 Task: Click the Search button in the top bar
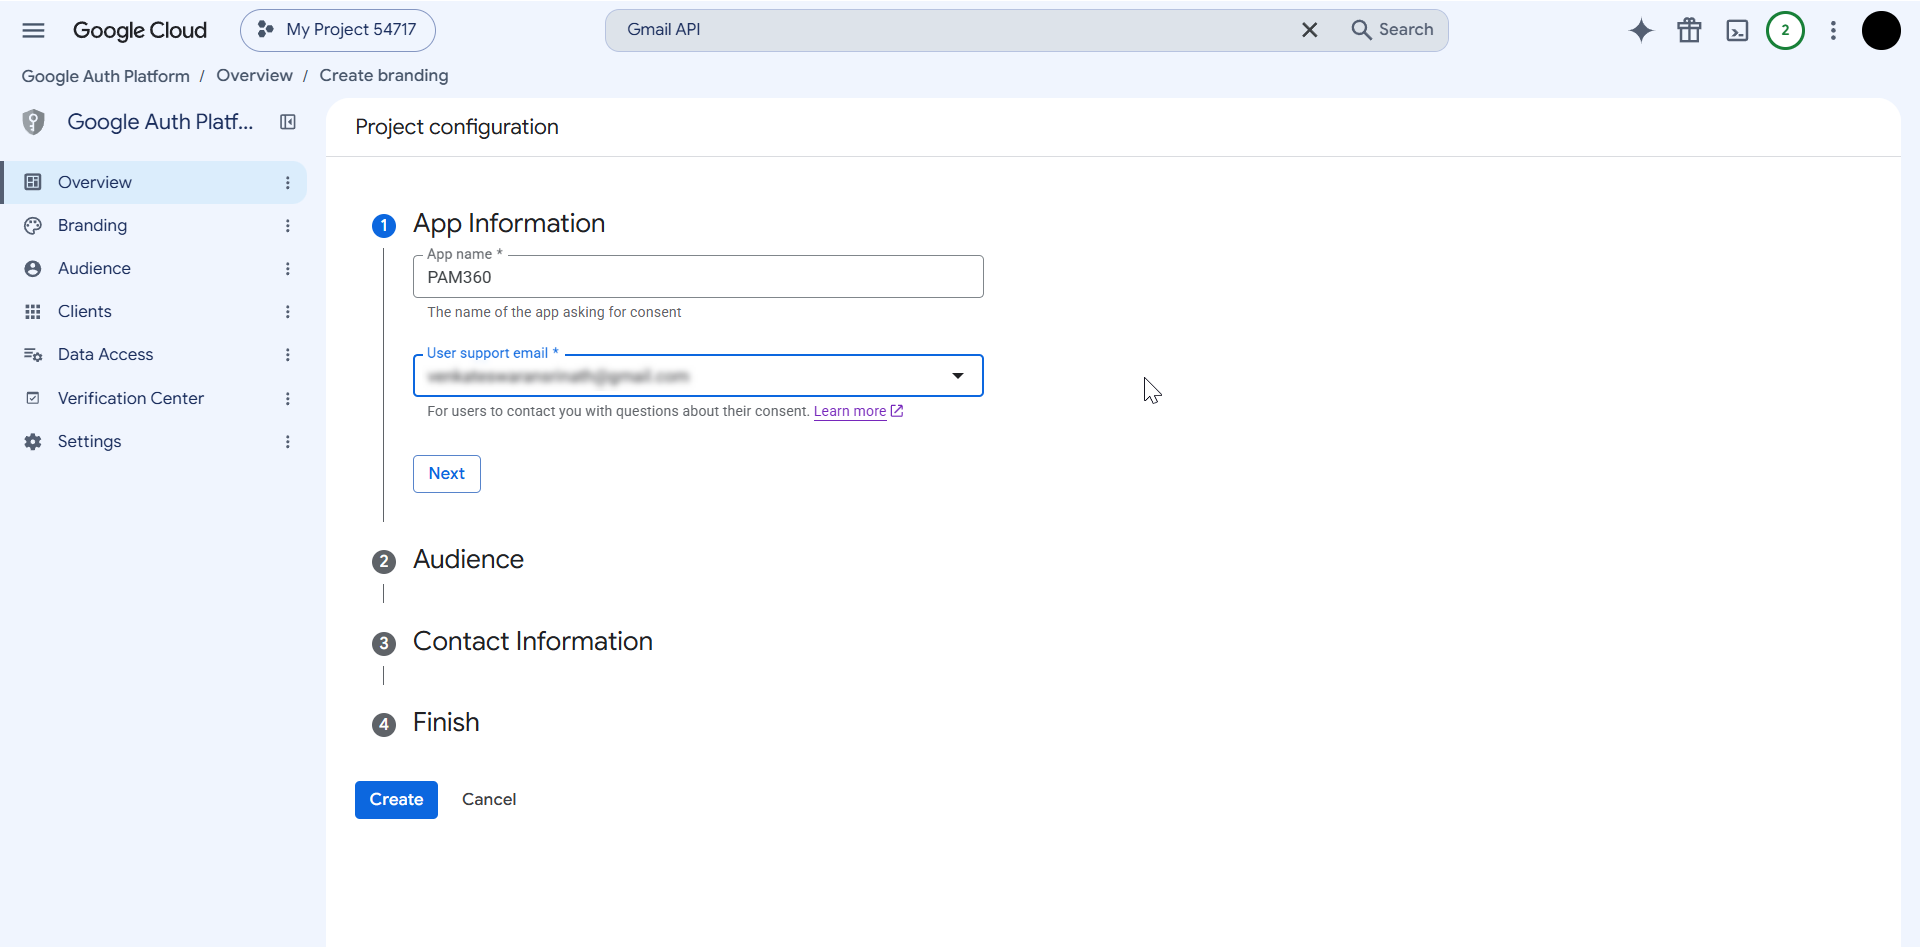[1393, 30]
